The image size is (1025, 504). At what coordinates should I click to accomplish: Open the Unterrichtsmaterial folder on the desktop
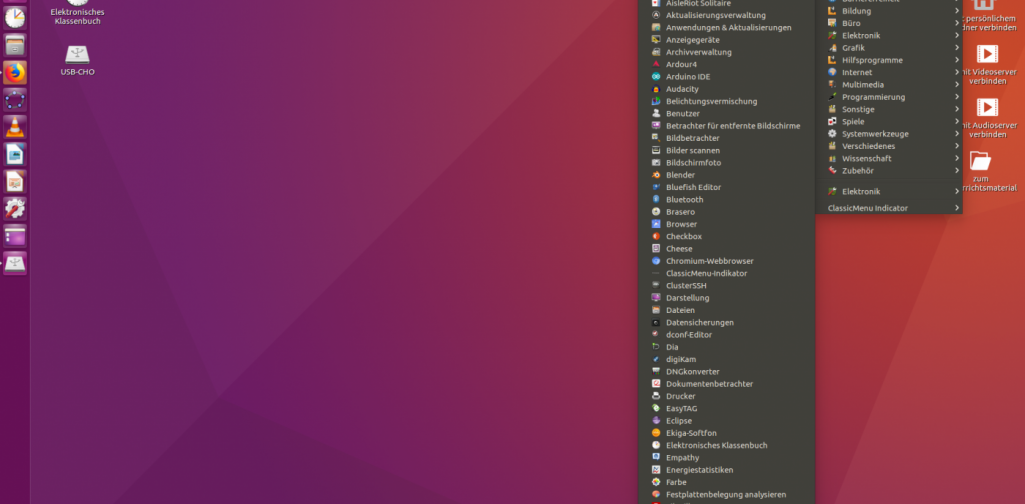pyautogui.click(x=981, y=168)
